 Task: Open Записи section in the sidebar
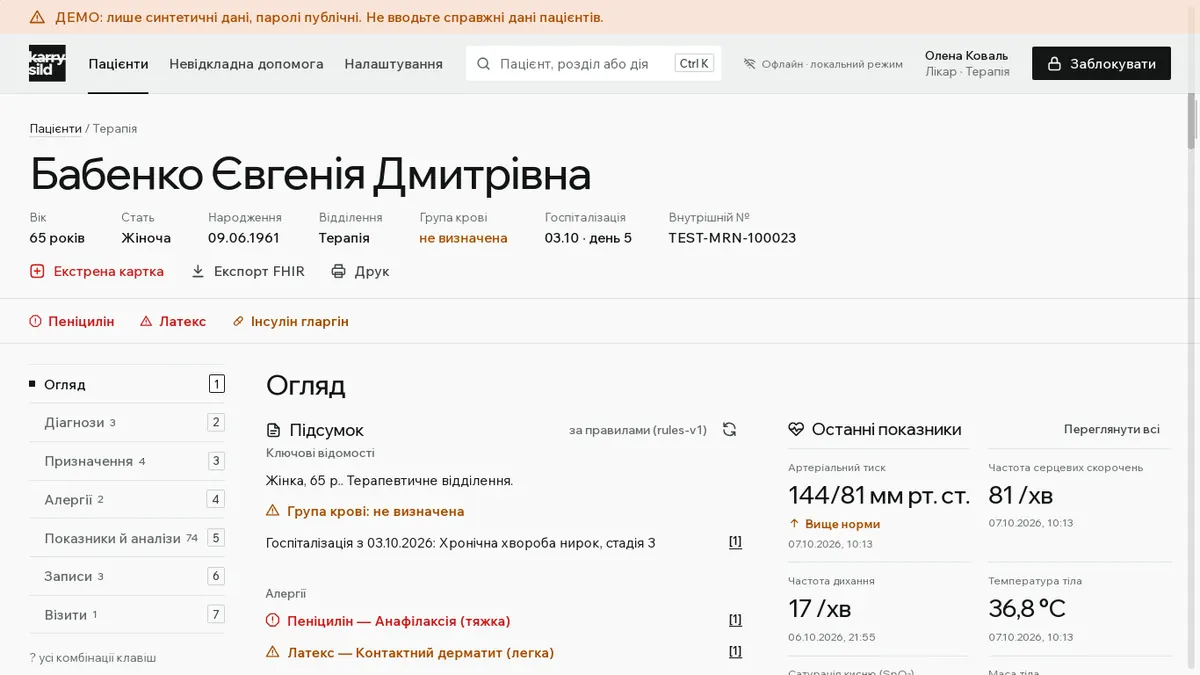(x=127, y=576)
